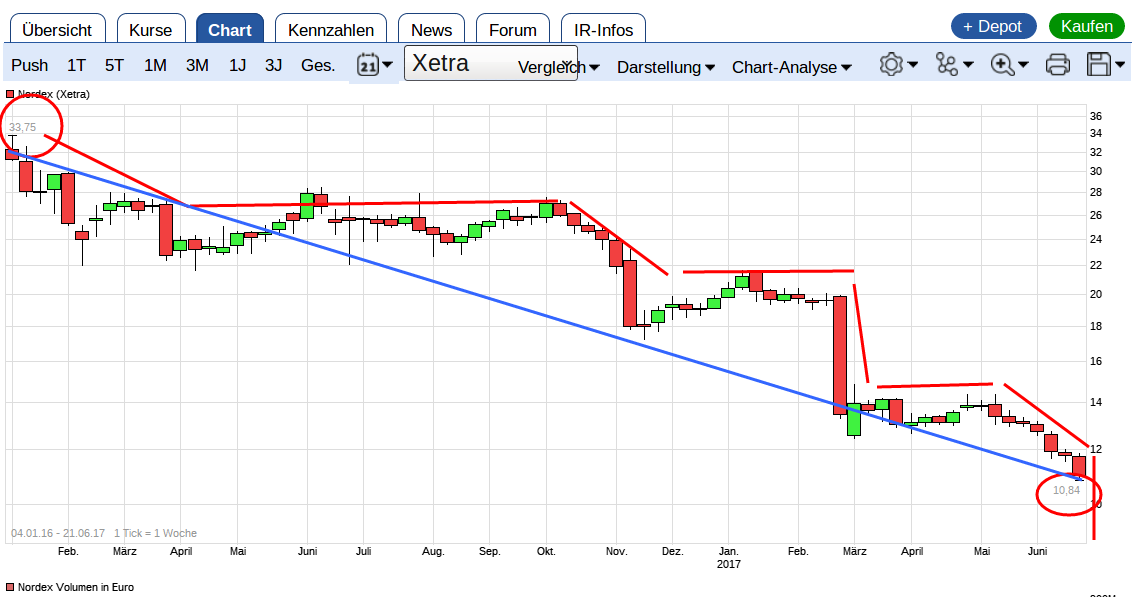Open the Kennzahlen tab
The height and width of the screenshot is (597, 1146).
(331, 30)
